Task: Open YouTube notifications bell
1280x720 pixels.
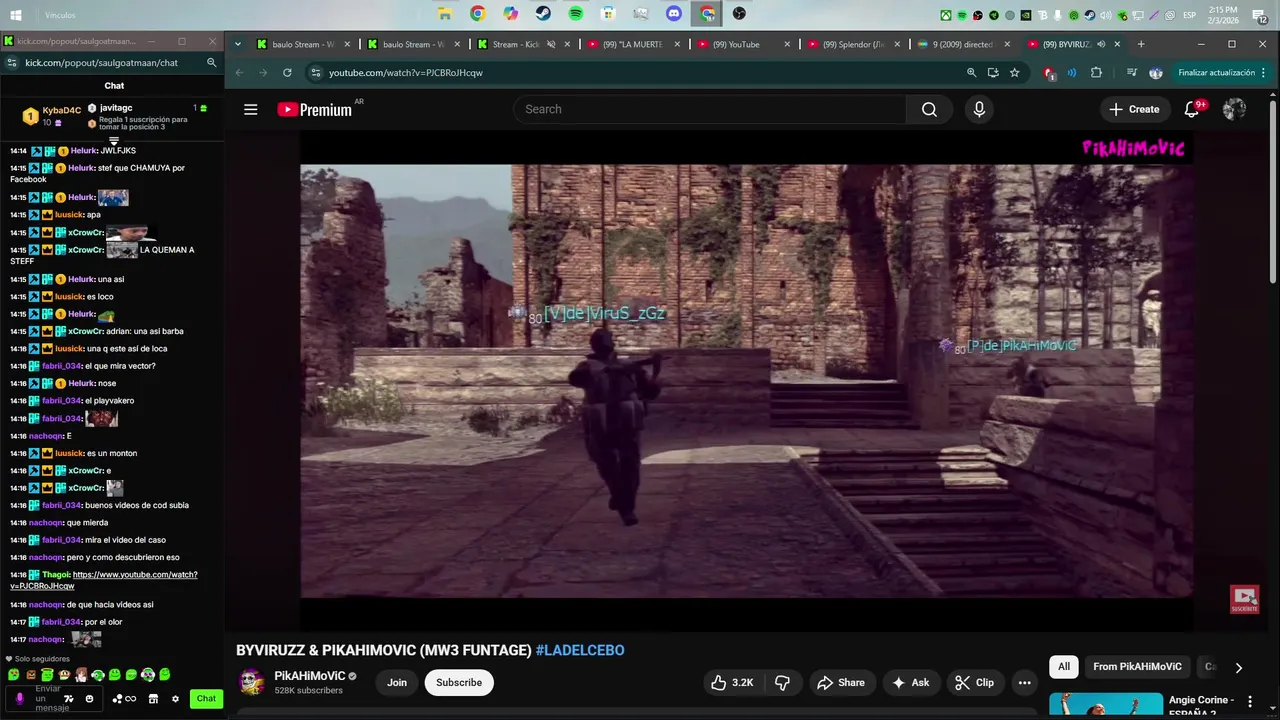Action: coord(1192,110)
